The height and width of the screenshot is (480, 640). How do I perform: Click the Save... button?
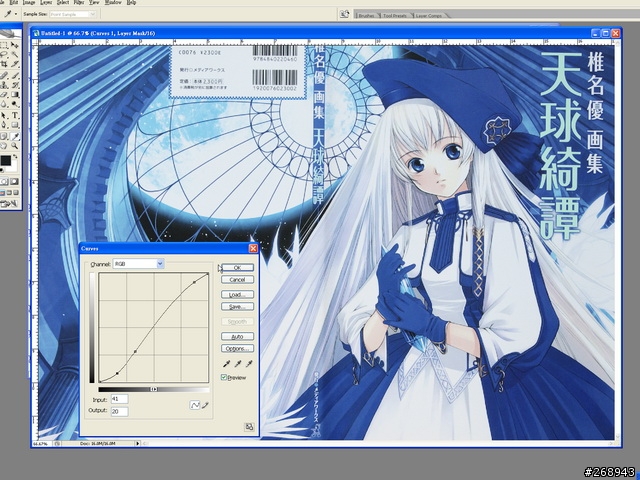click(237, 307)
